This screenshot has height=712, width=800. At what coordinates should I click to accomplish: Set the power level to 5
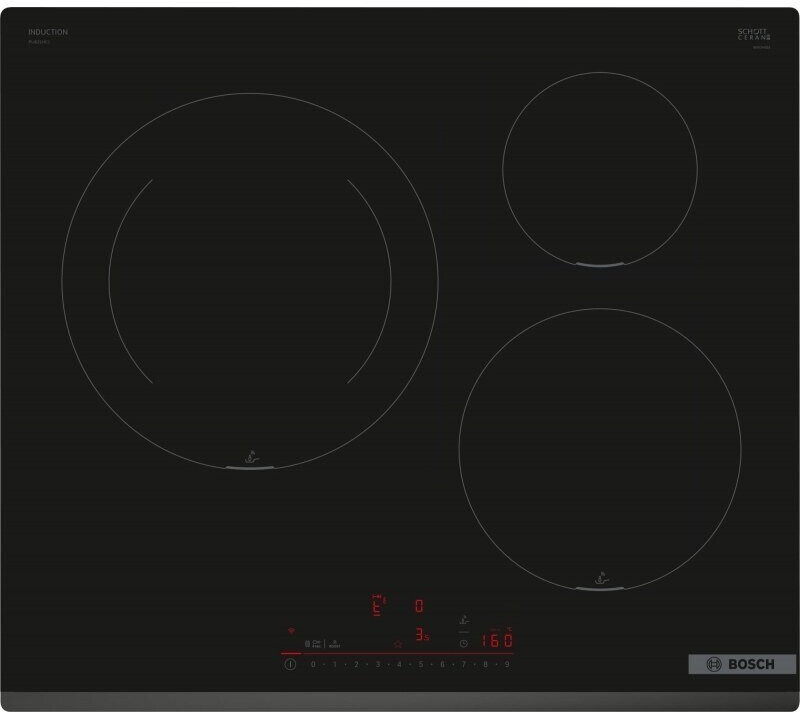point(421,664)
